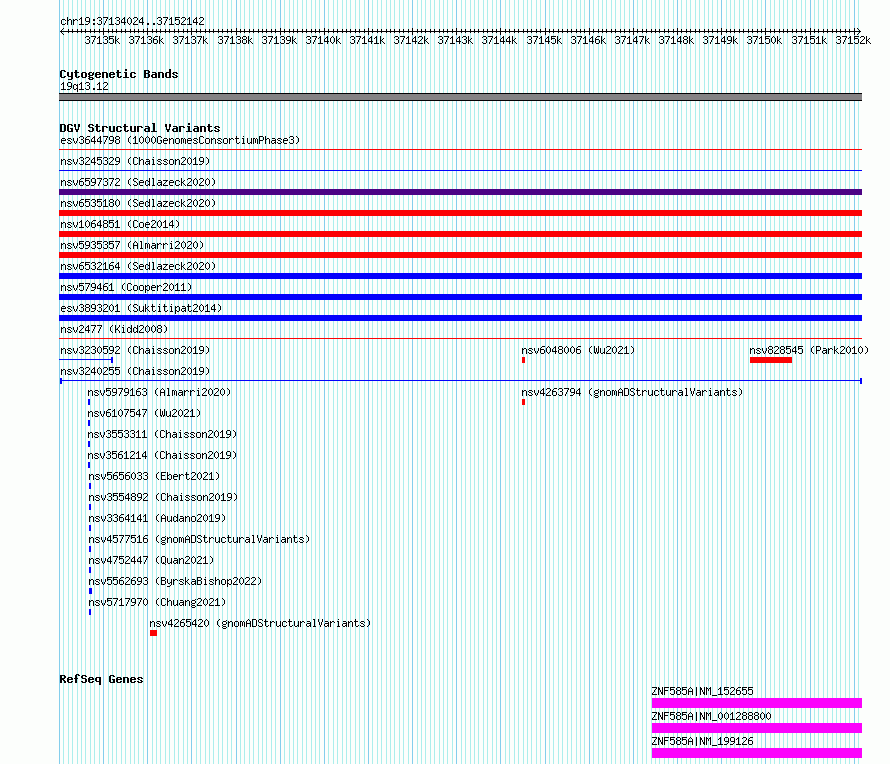Open nsv3553311 (Chaisson2019) variant

pos(162,434)
